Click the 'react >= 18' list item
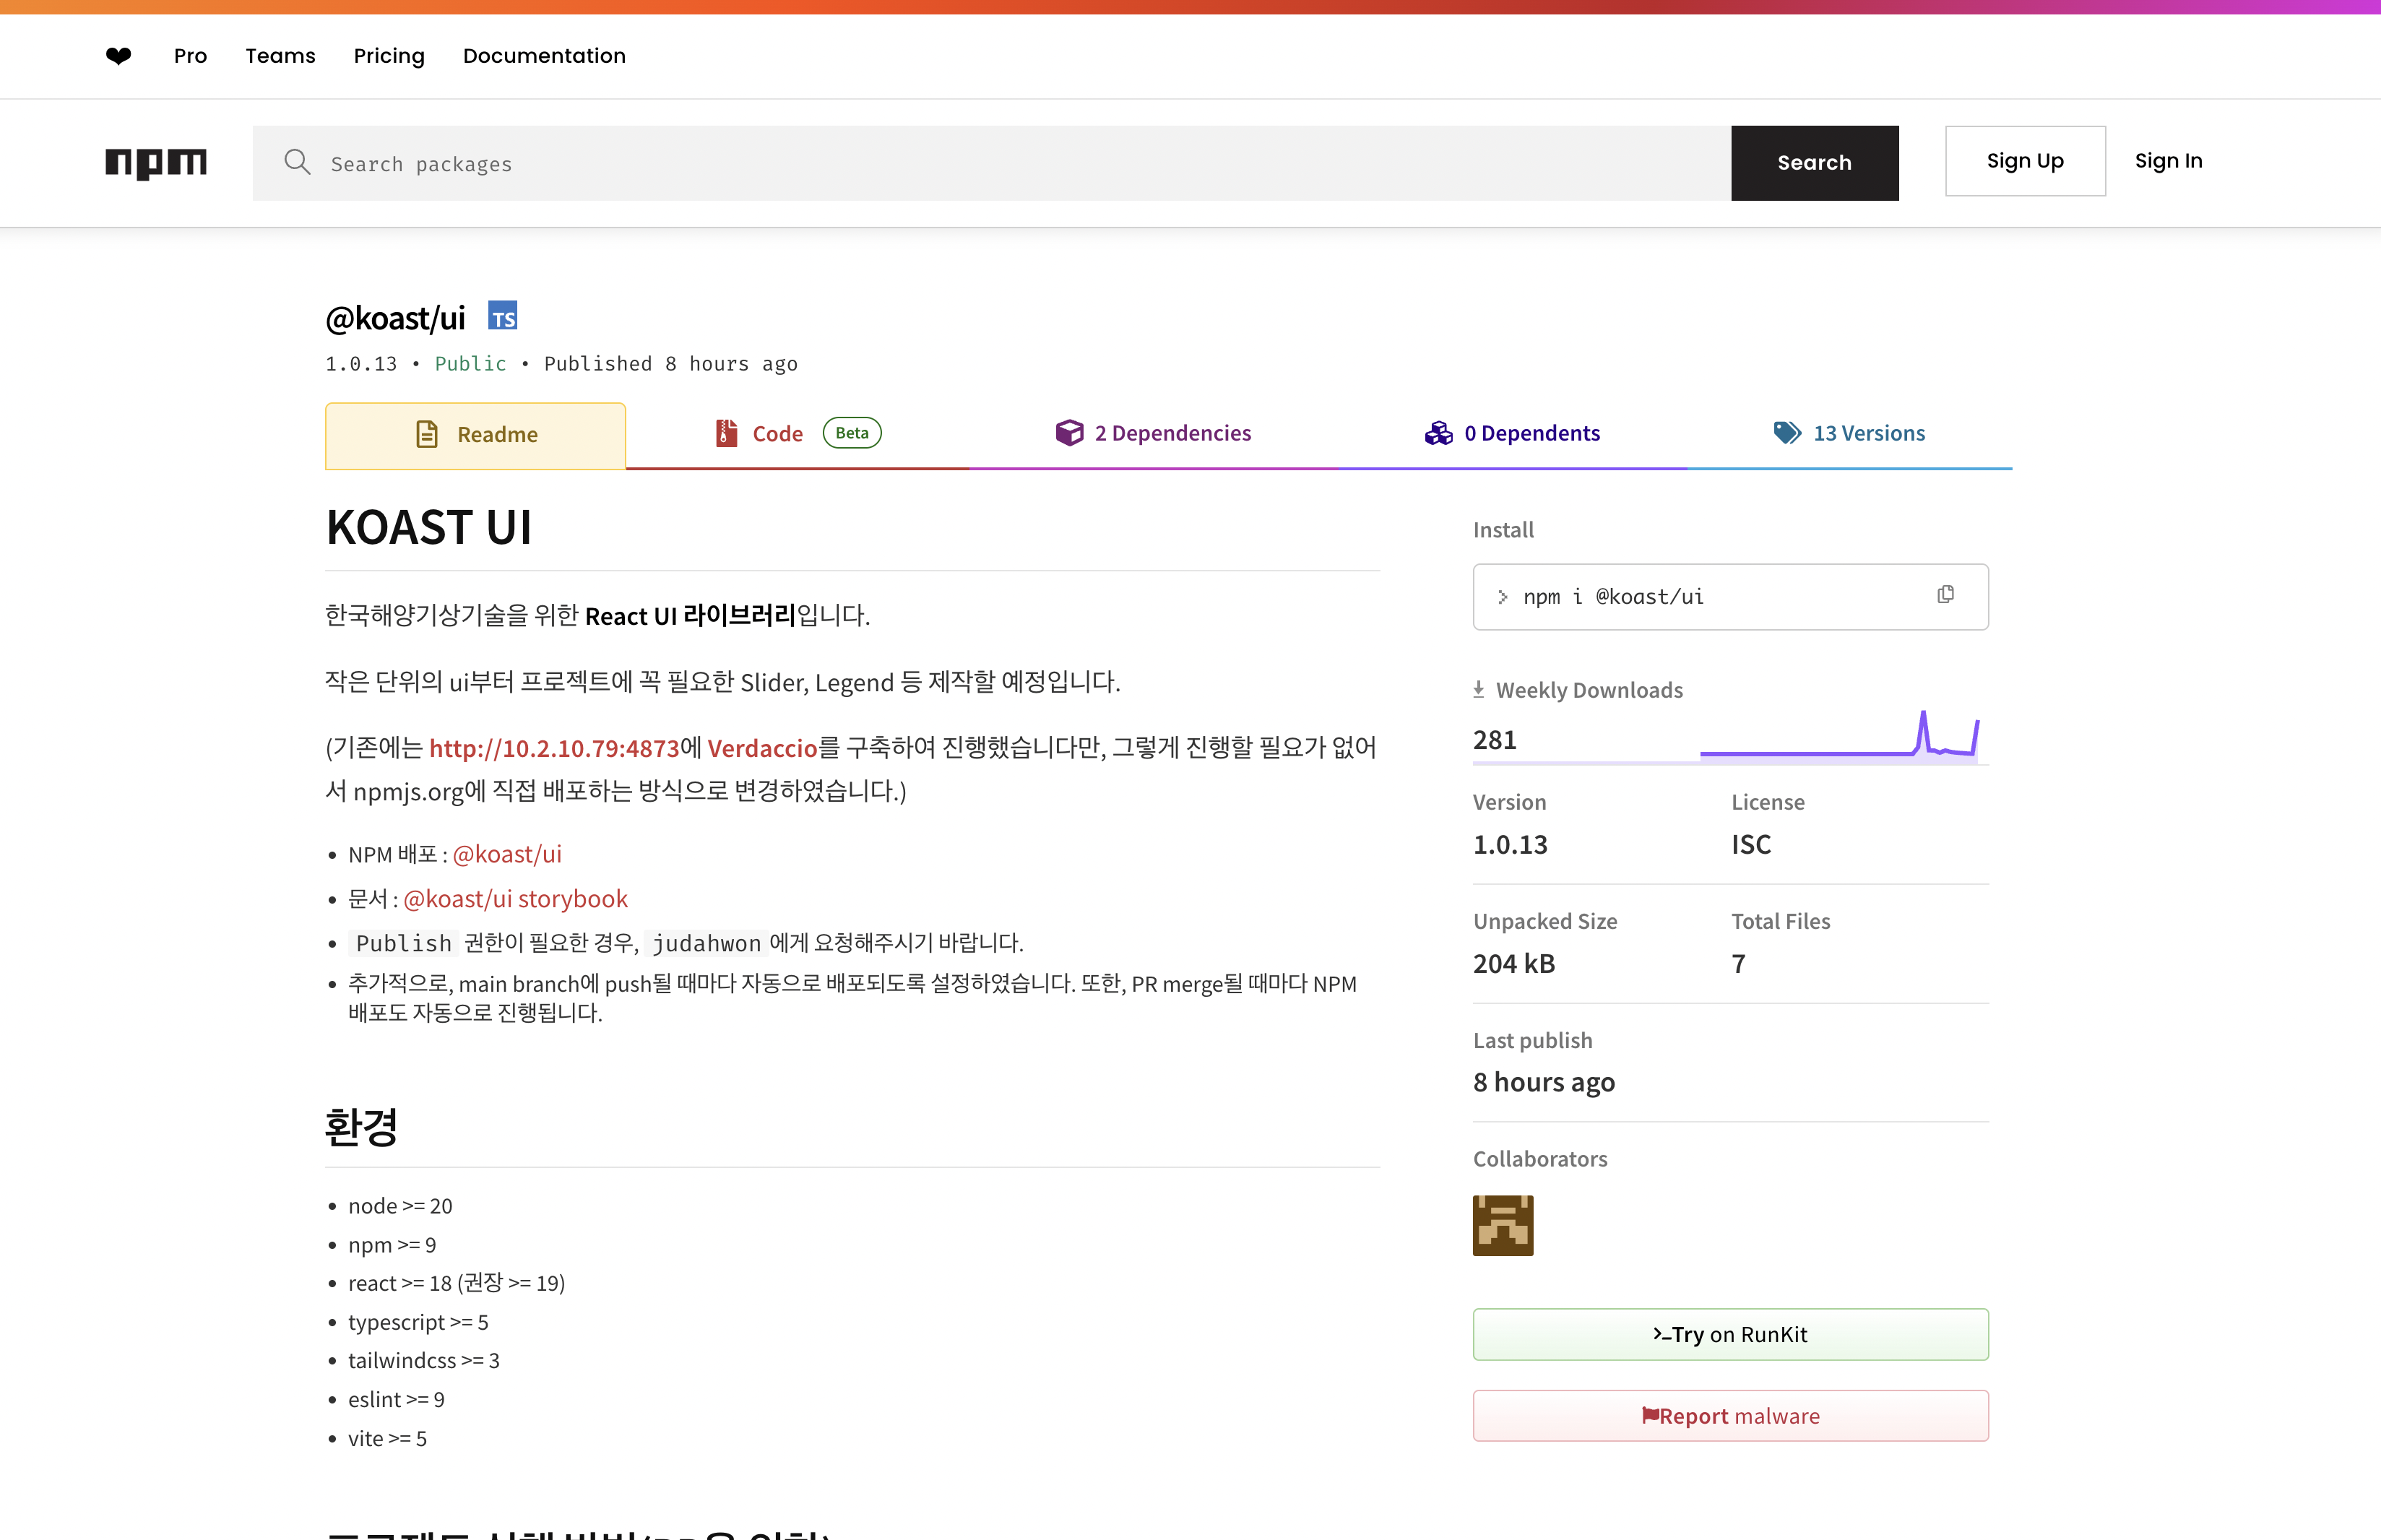The image size is (2381, 1540). pos(457,1283)
